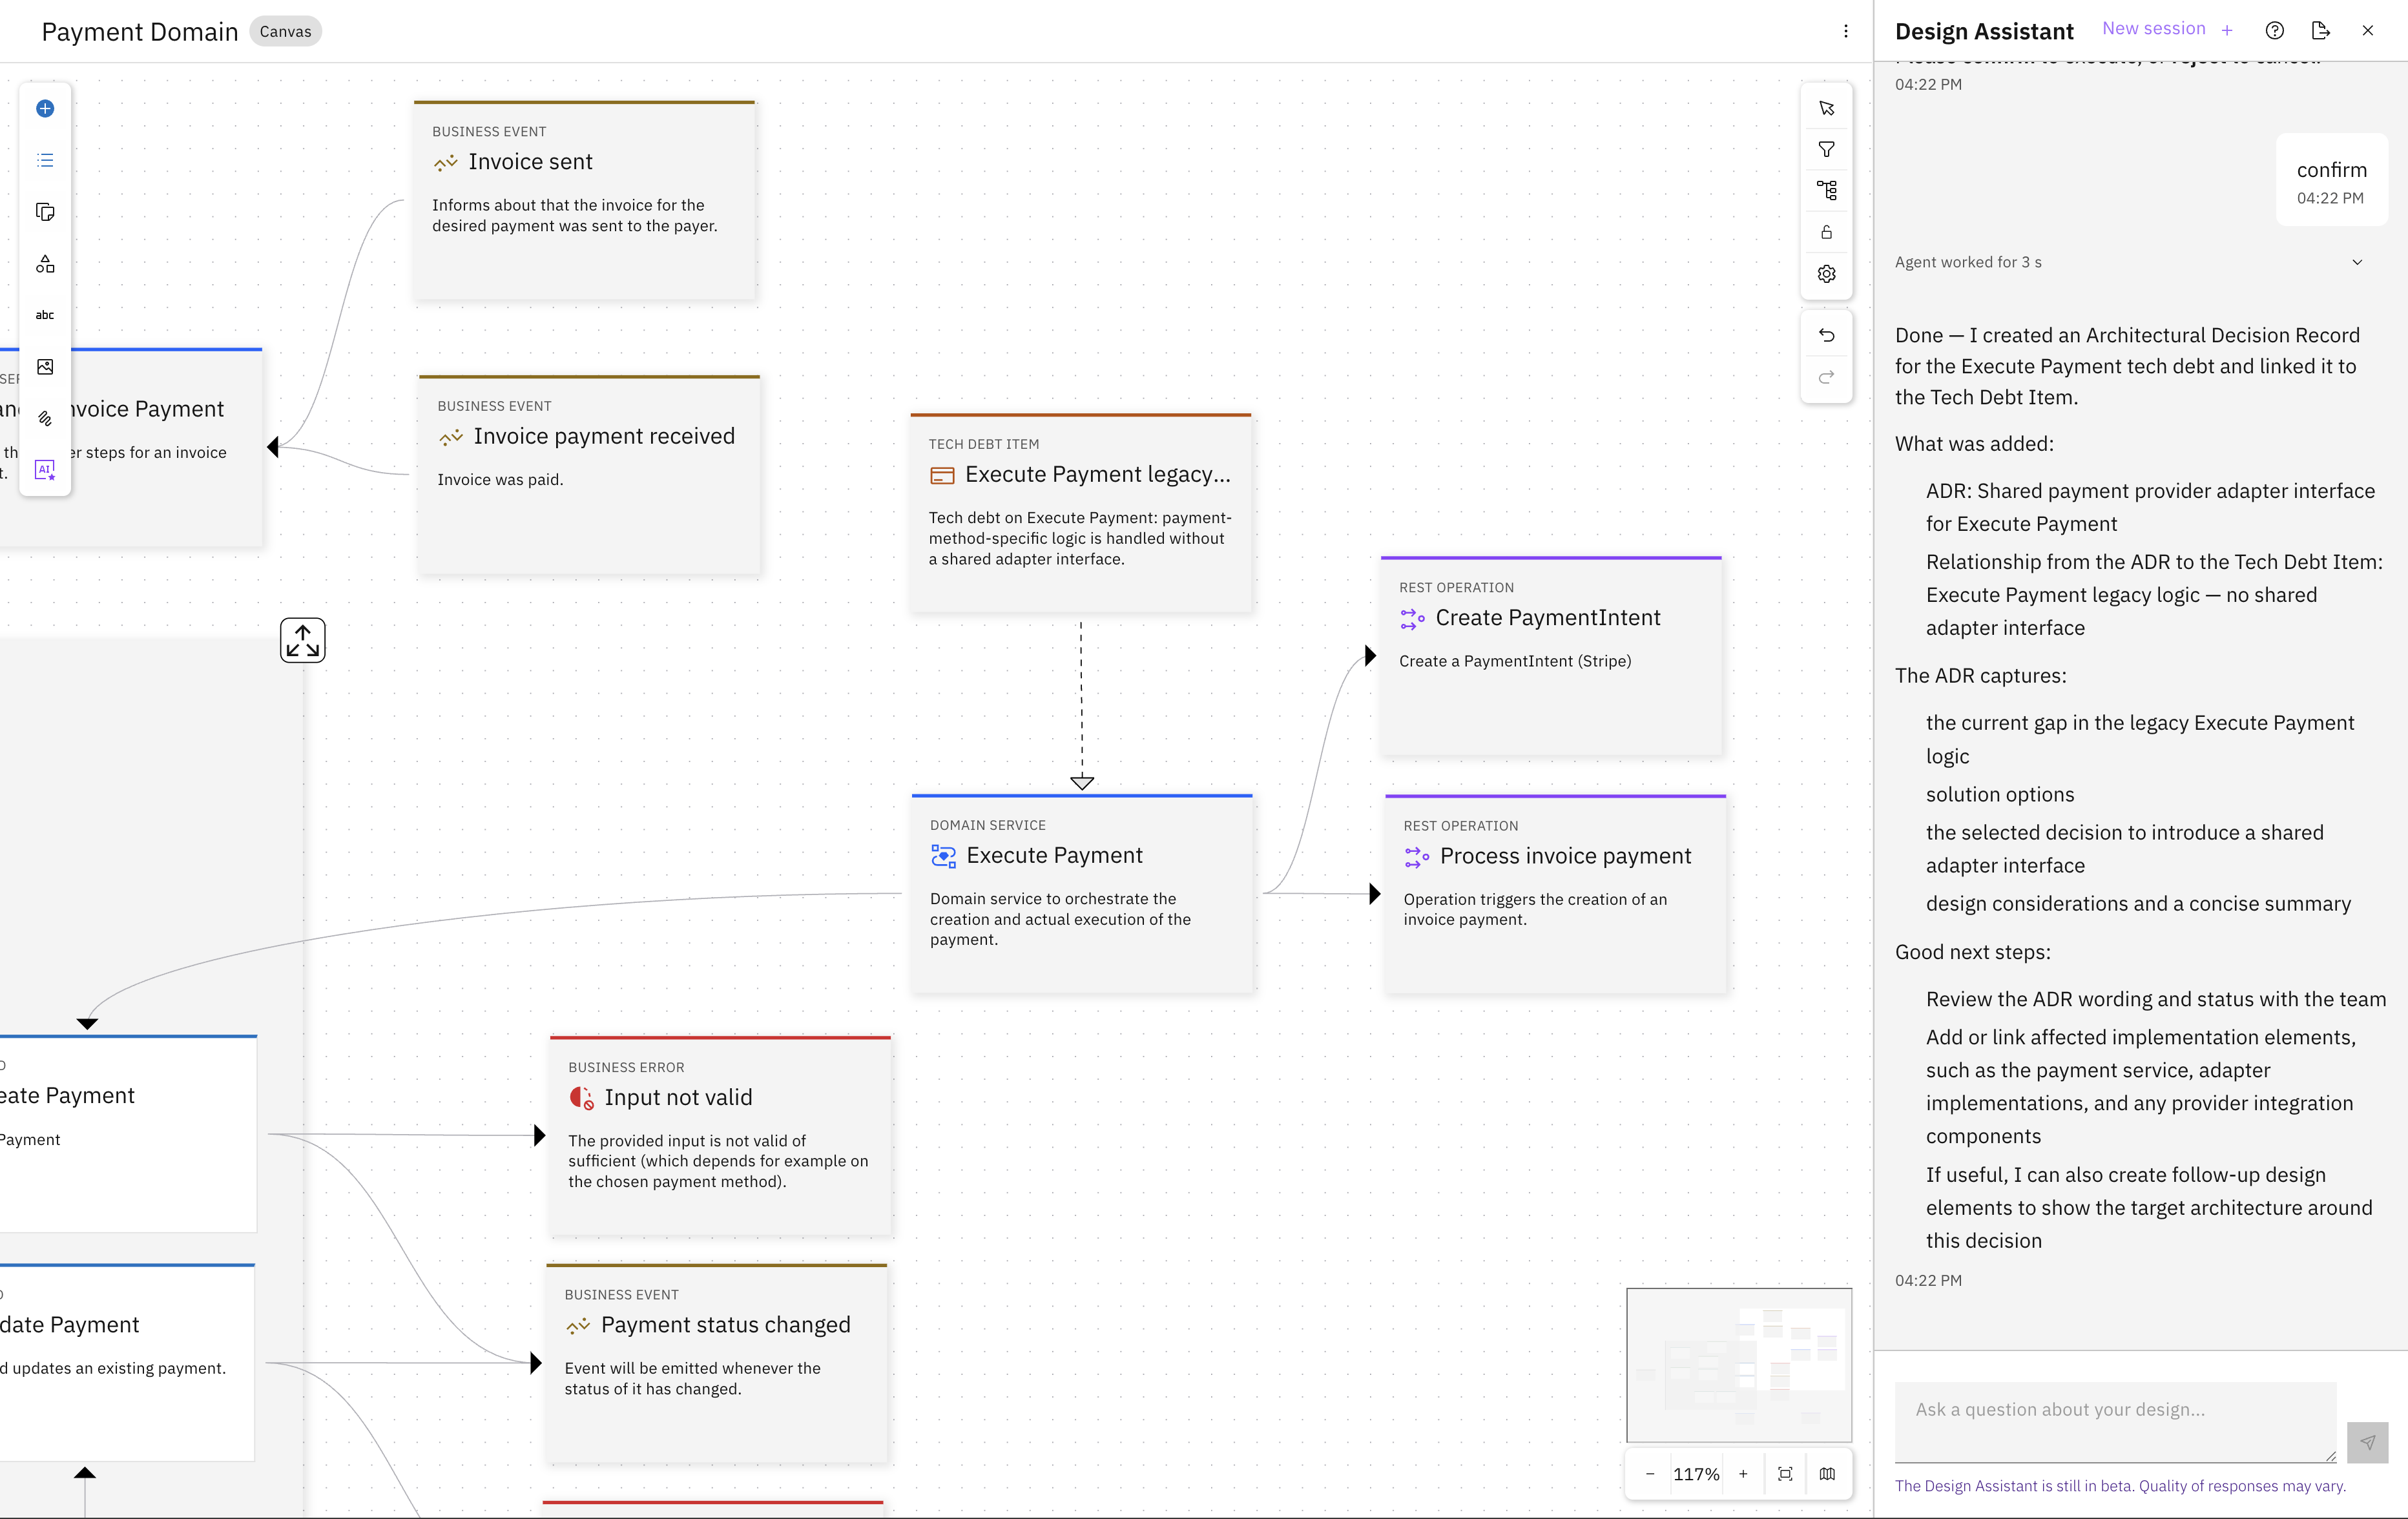
Task: Select the Execute Payment domain service card
Action: [1082, 893]
